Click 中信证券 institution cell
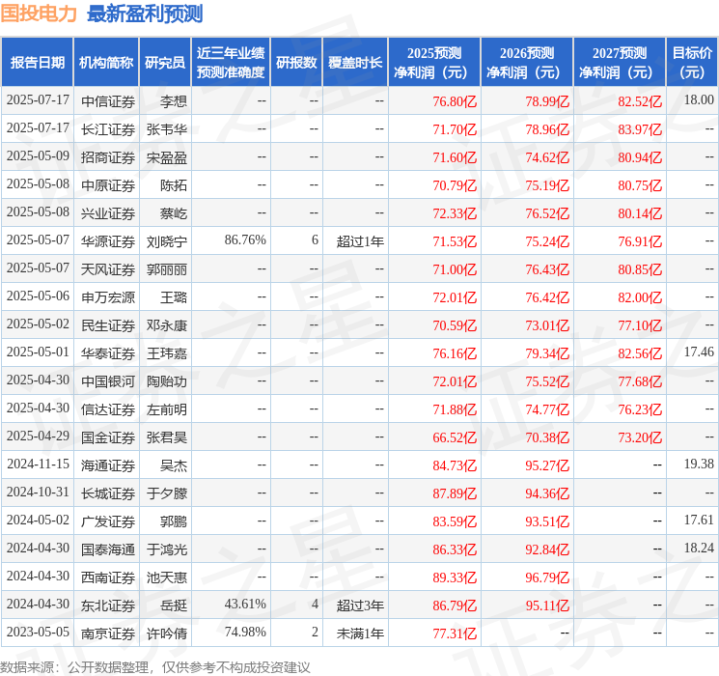The width and height of the screenshot is (719, 676). click(x=108, y=101)
